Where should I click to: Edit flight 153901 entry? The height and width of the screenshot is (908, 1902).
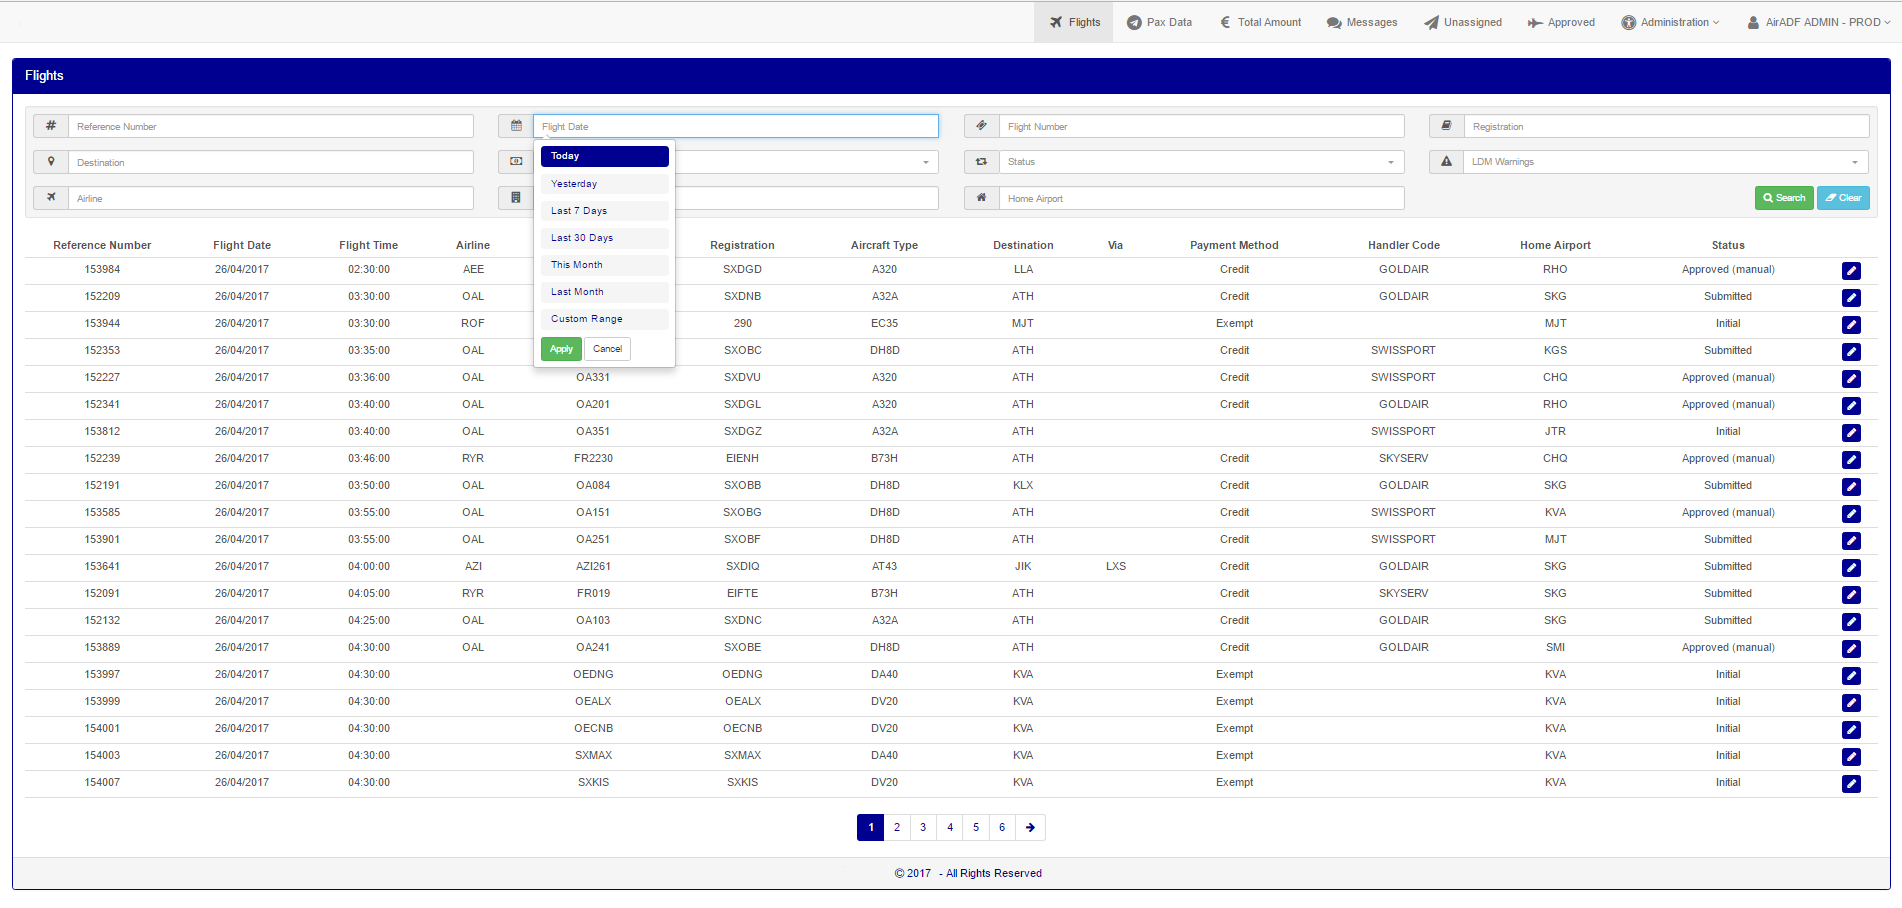coord(1851,541)
